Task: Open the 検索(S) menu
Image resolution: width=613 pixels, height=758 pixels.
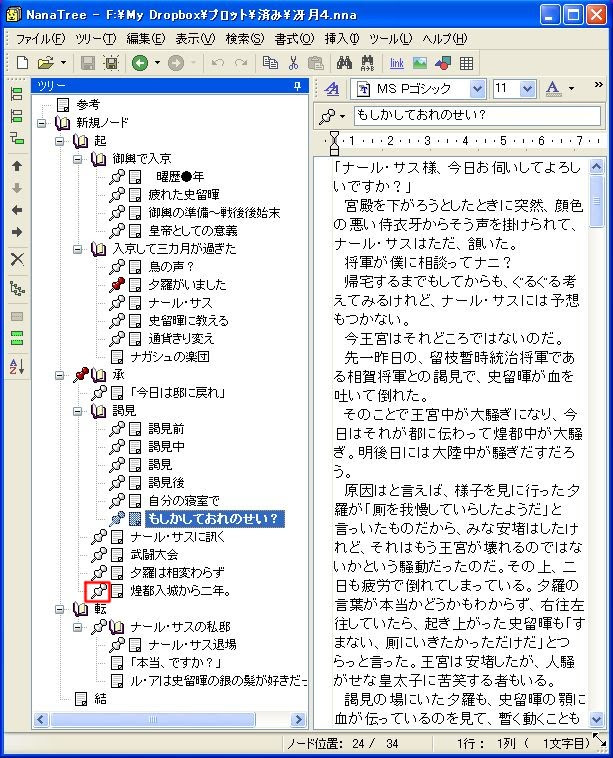Action: coord(245,39)
